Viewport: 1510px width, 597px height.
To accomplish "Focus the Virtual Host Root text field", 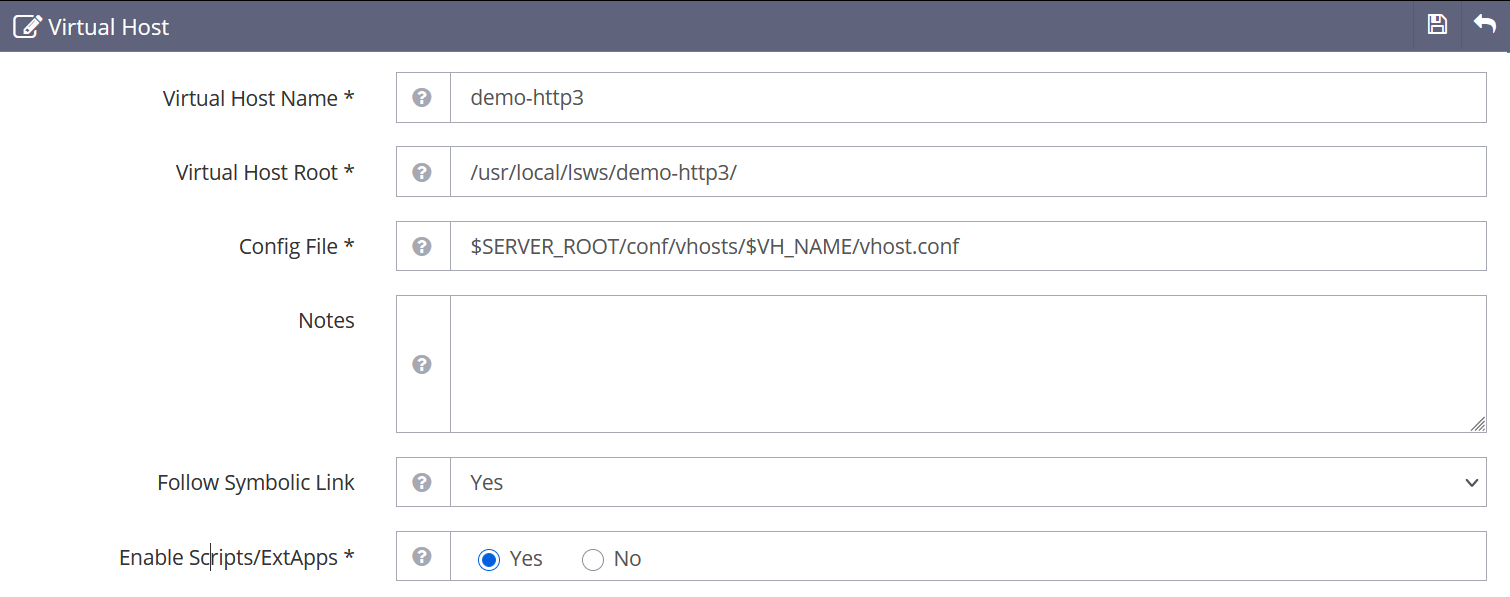I will pyautogui.click(x=967, y=172).
